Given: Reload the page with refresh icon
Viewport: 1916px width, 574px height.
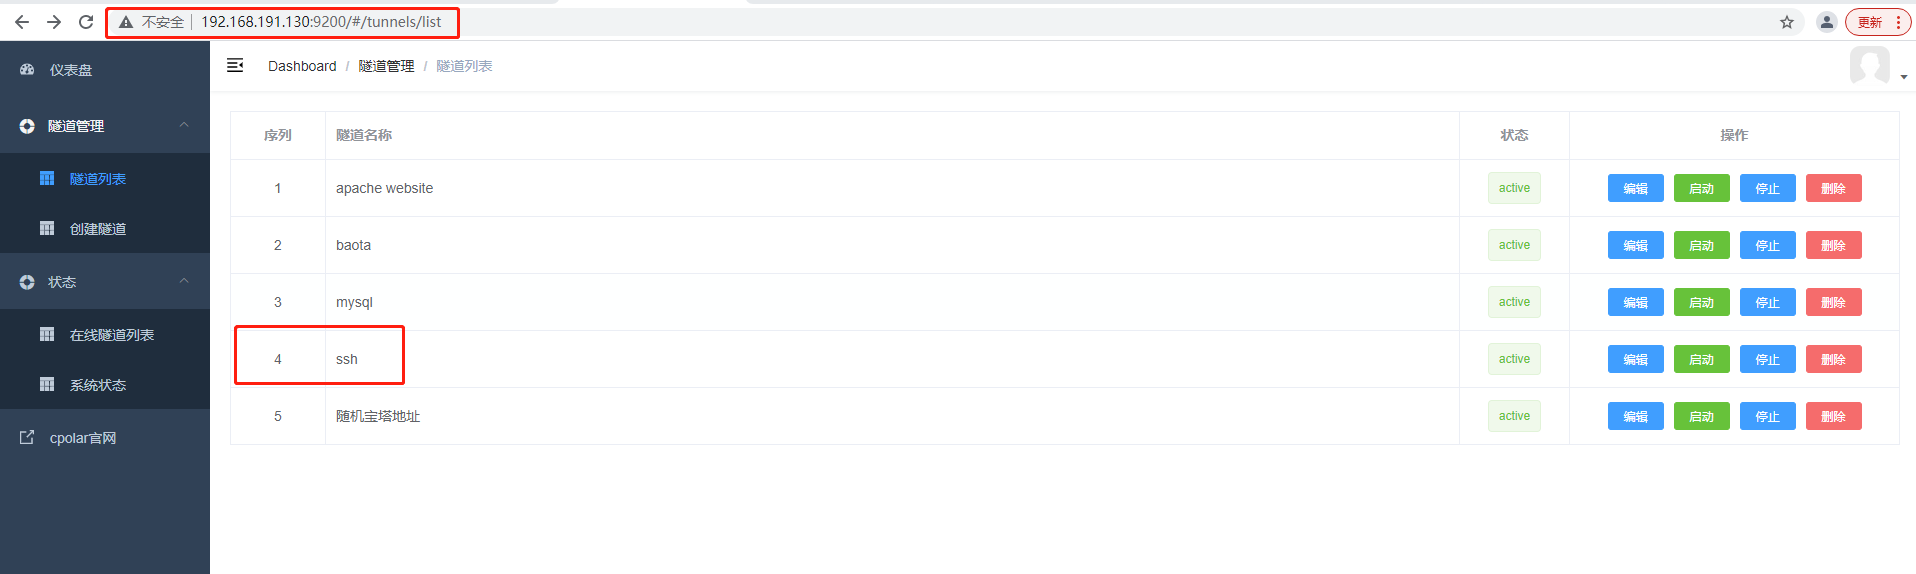Looking at the screenshot, I should click(x=86, y=22).
